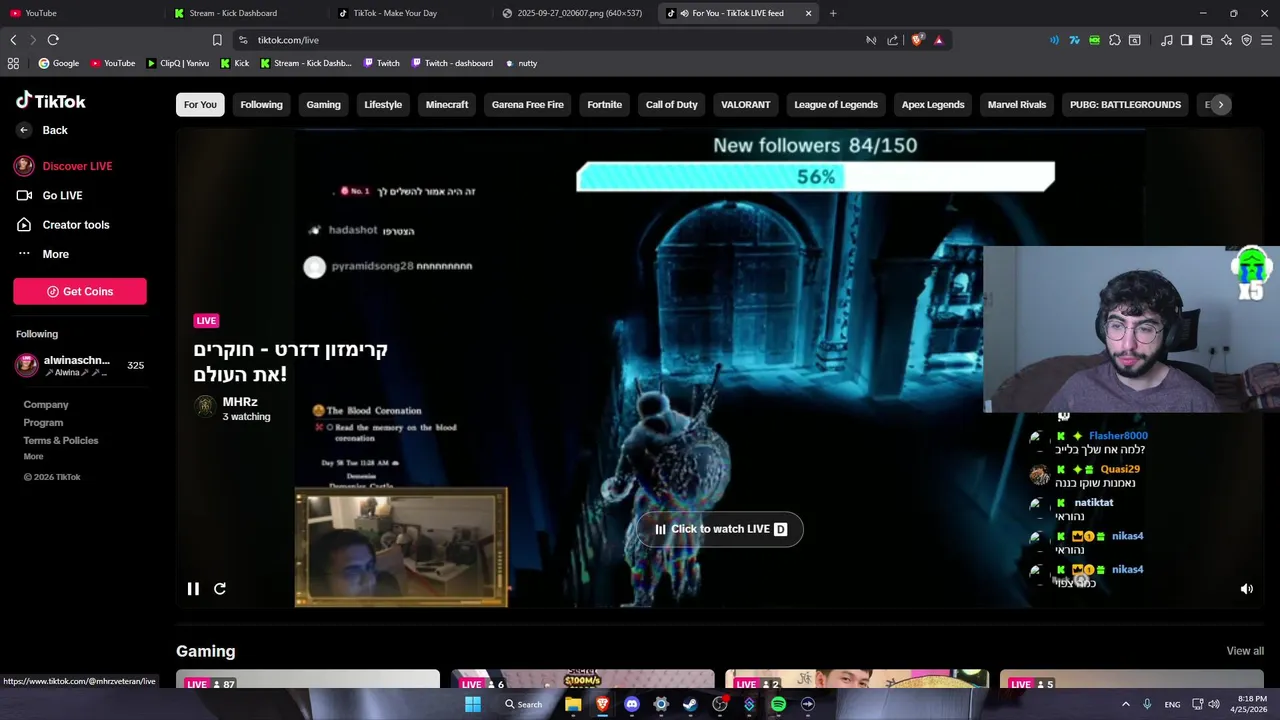This screenshot has width=1280, height=720.
Task: Click the New followers progress bar
Action: pos(815,177)
